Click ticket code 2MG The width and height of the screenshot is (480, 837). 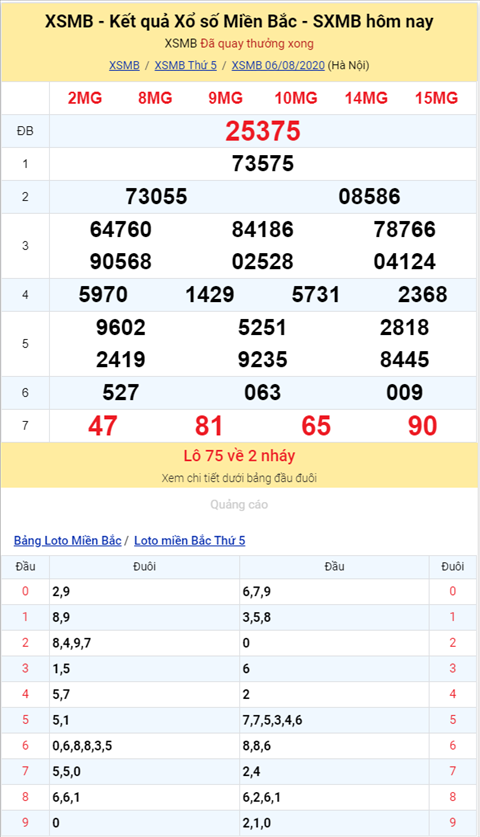point(84,98)
